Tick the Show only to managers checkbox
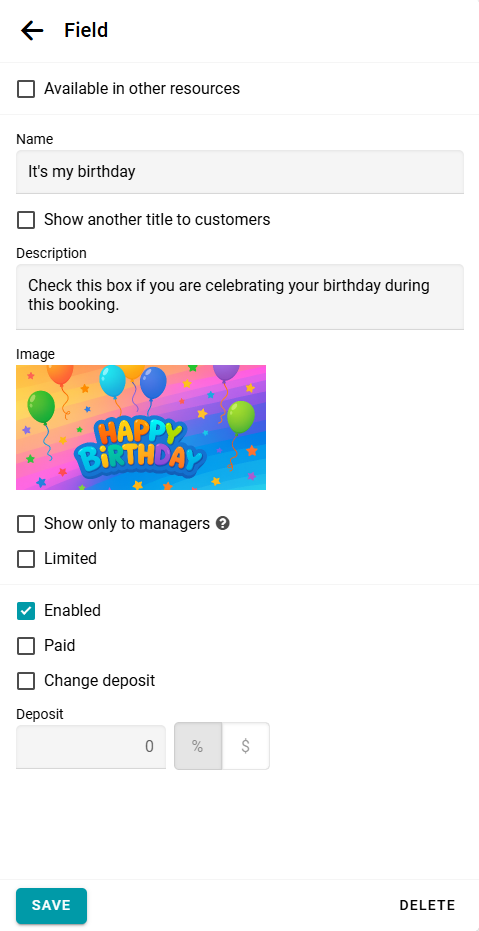Viewport: 479px width, 931px height. tap(26, 524)
